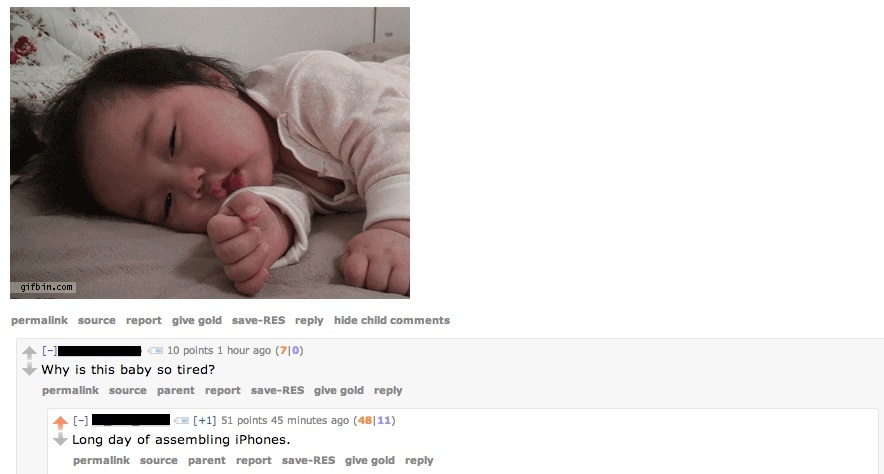This screenshot has width=884, height=474.
Task: Reply to the "Why is this baby so tired?" comment
Action: coord(388,391)
